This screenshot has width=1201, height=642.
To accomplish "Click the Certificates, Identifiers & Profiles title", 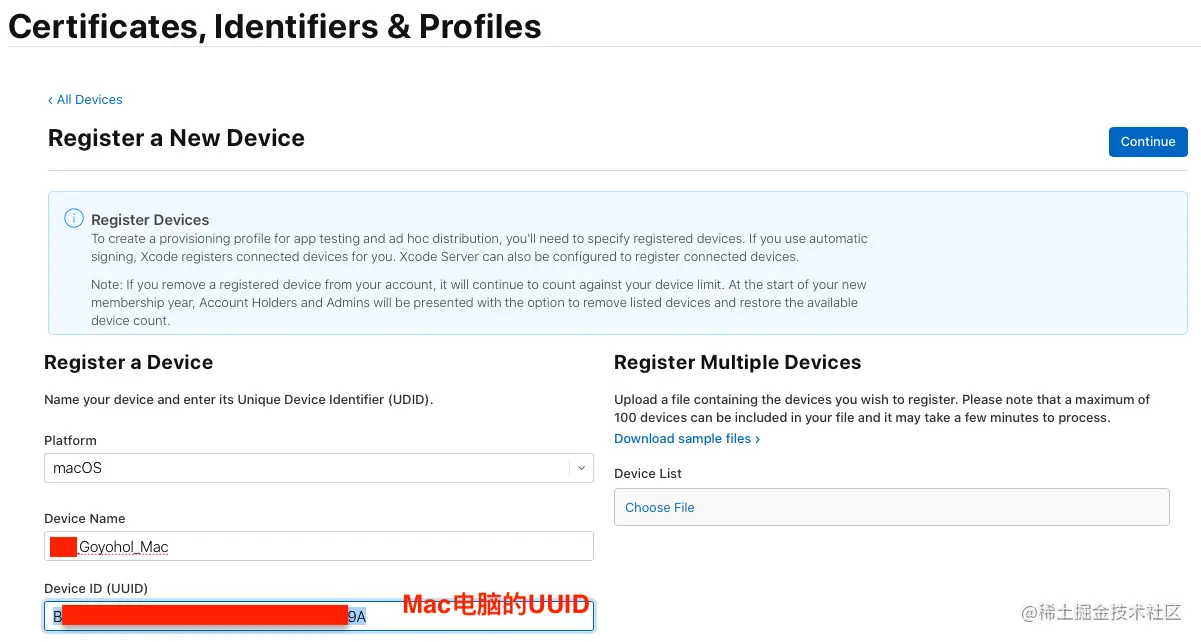I will point(275,26).
